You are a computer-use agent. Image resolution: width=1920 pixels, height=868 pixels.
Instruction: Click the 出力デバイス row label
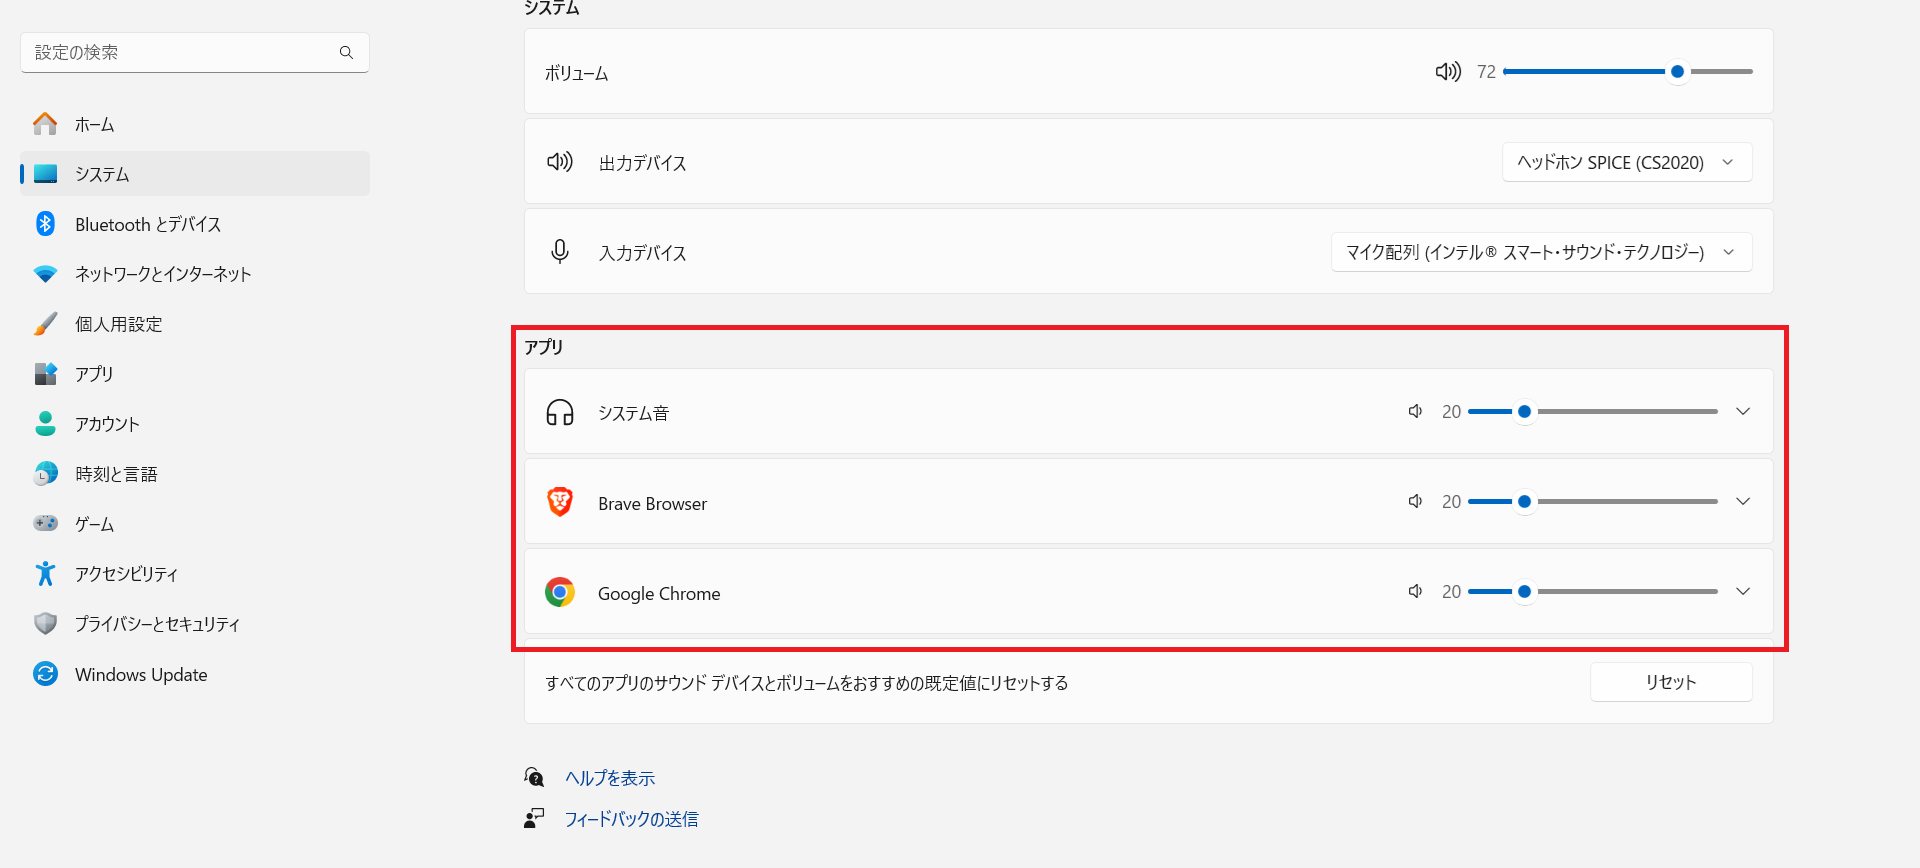pos(643,163)
